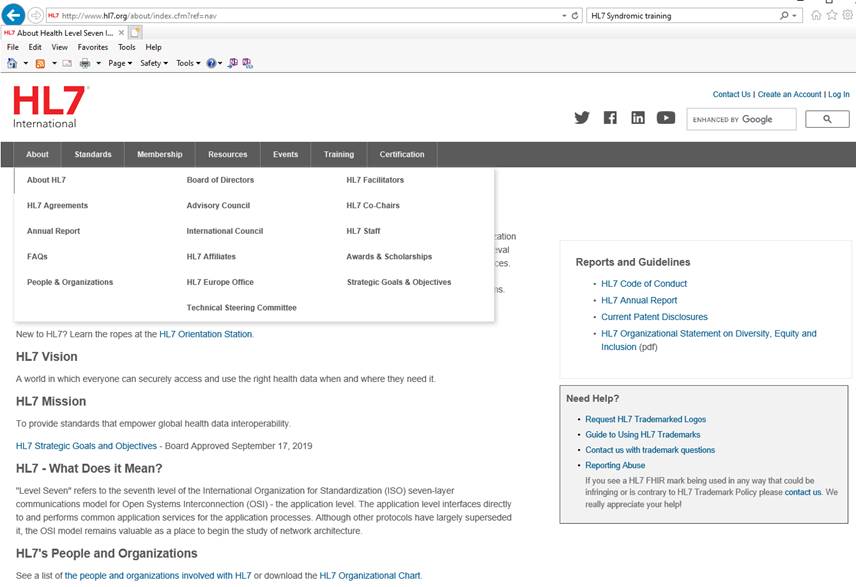Go back using the blue back arrow

13,15
